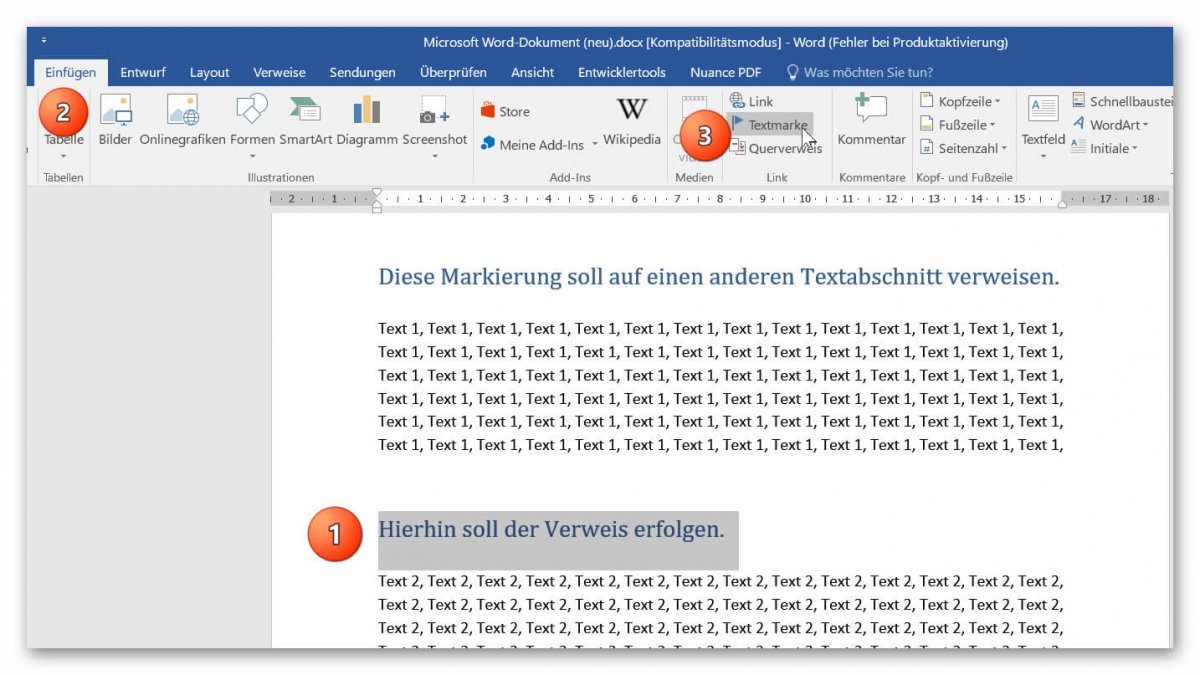Switch to the Layout ribbon tab

point(209,72)
